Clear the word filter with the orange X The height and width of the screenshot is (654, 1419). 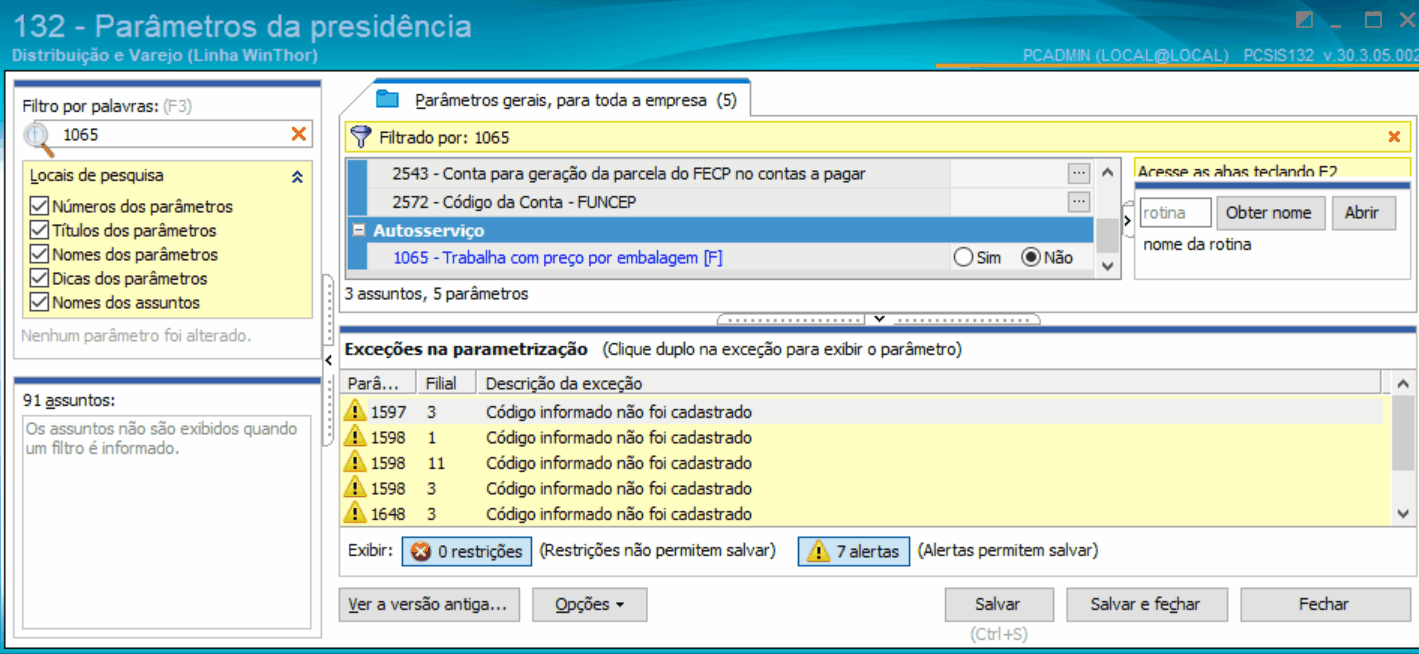(x=298, y=134)
